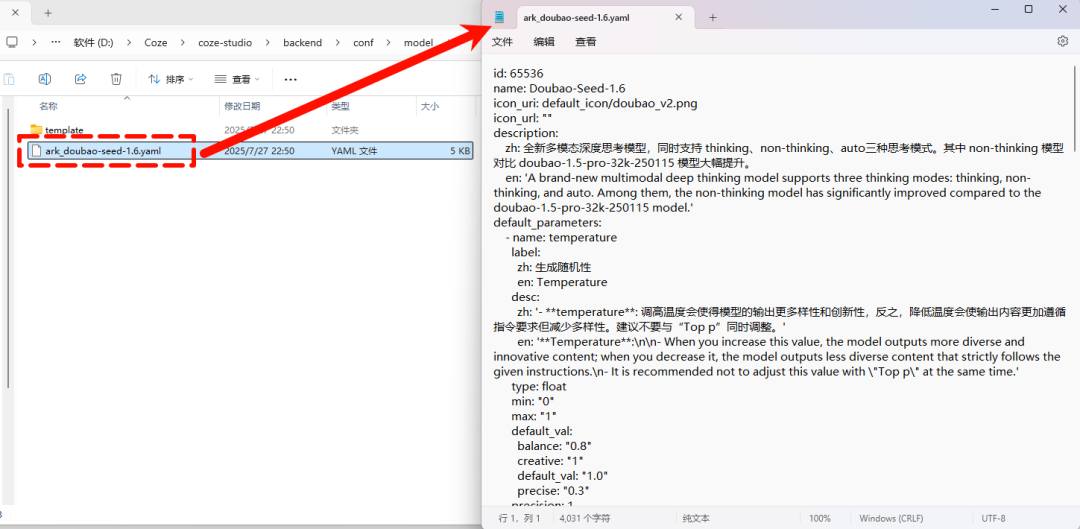Click the 'balance: "0.8"' line

[554, 446]
